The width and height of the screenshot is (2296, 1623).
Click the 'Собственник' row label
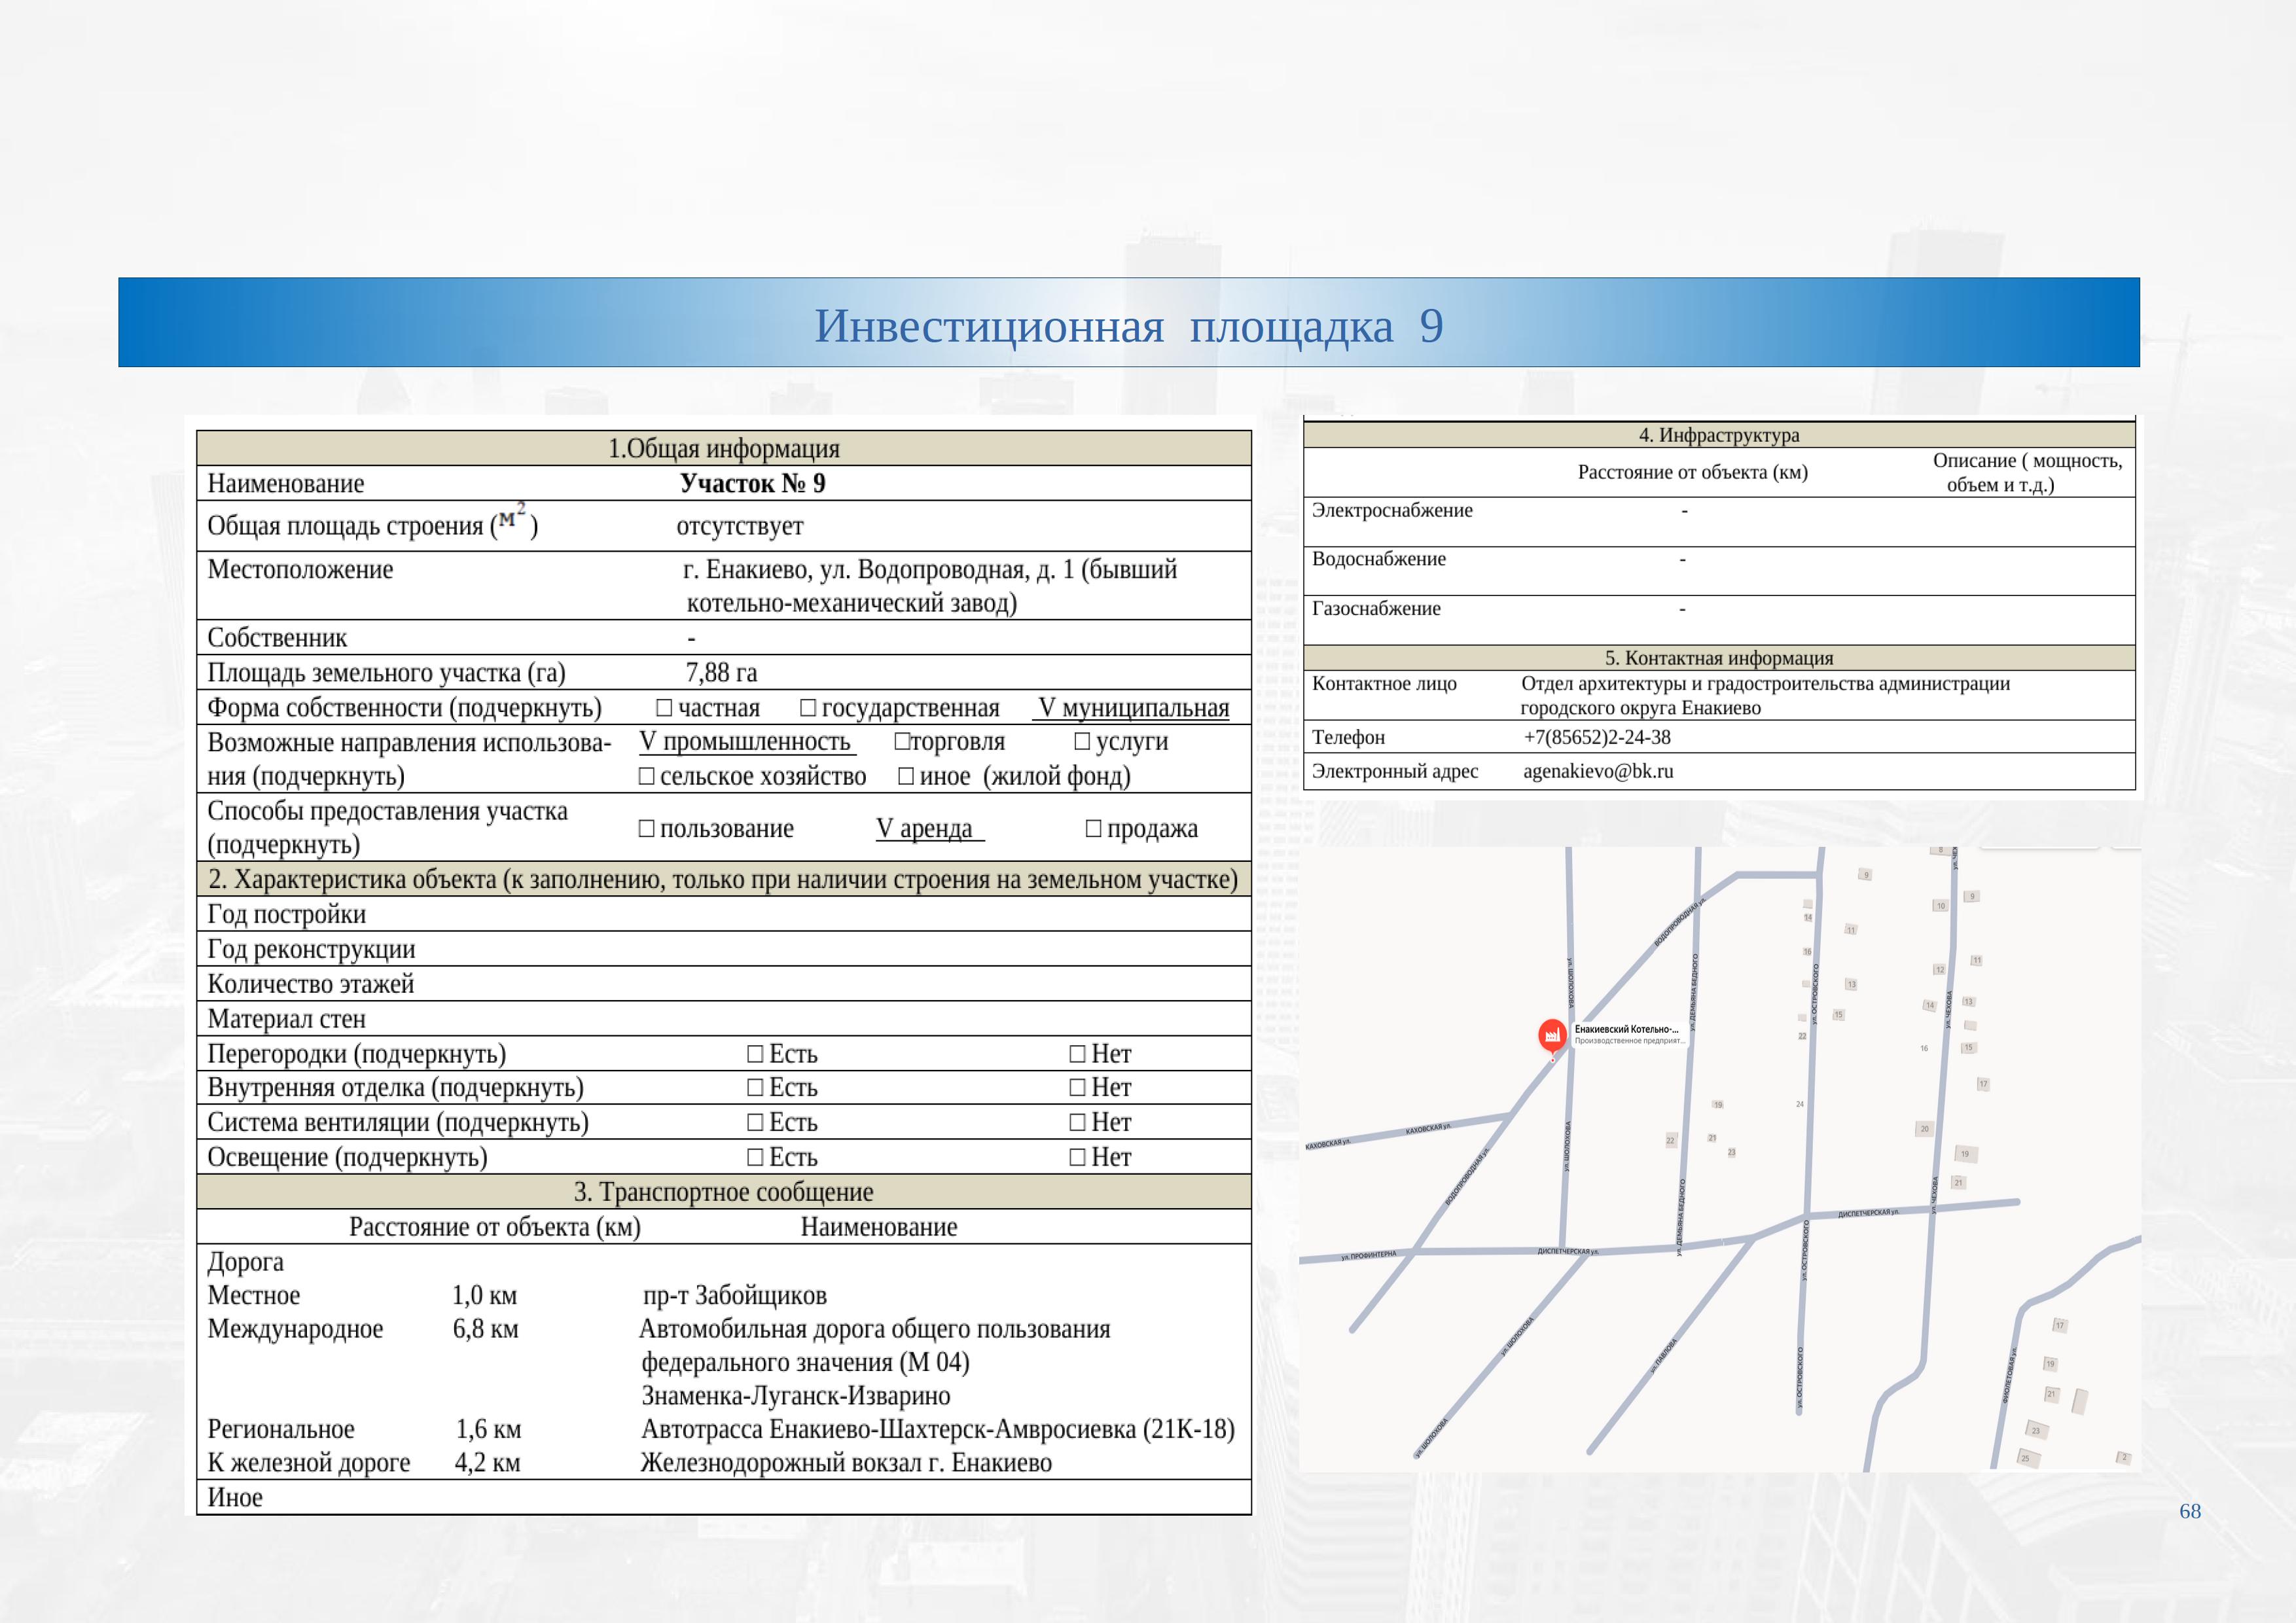[277, 638]
